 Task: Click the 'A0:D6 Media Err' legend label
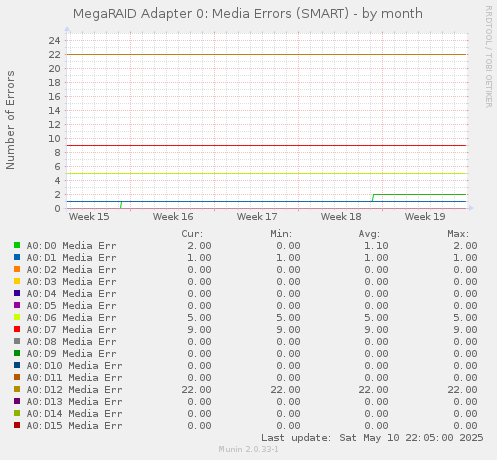72,318
